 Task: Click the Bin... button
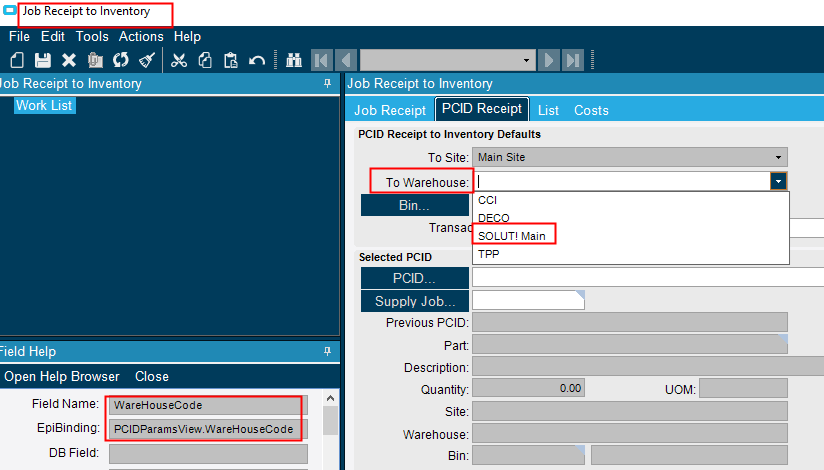coord(415,205)
